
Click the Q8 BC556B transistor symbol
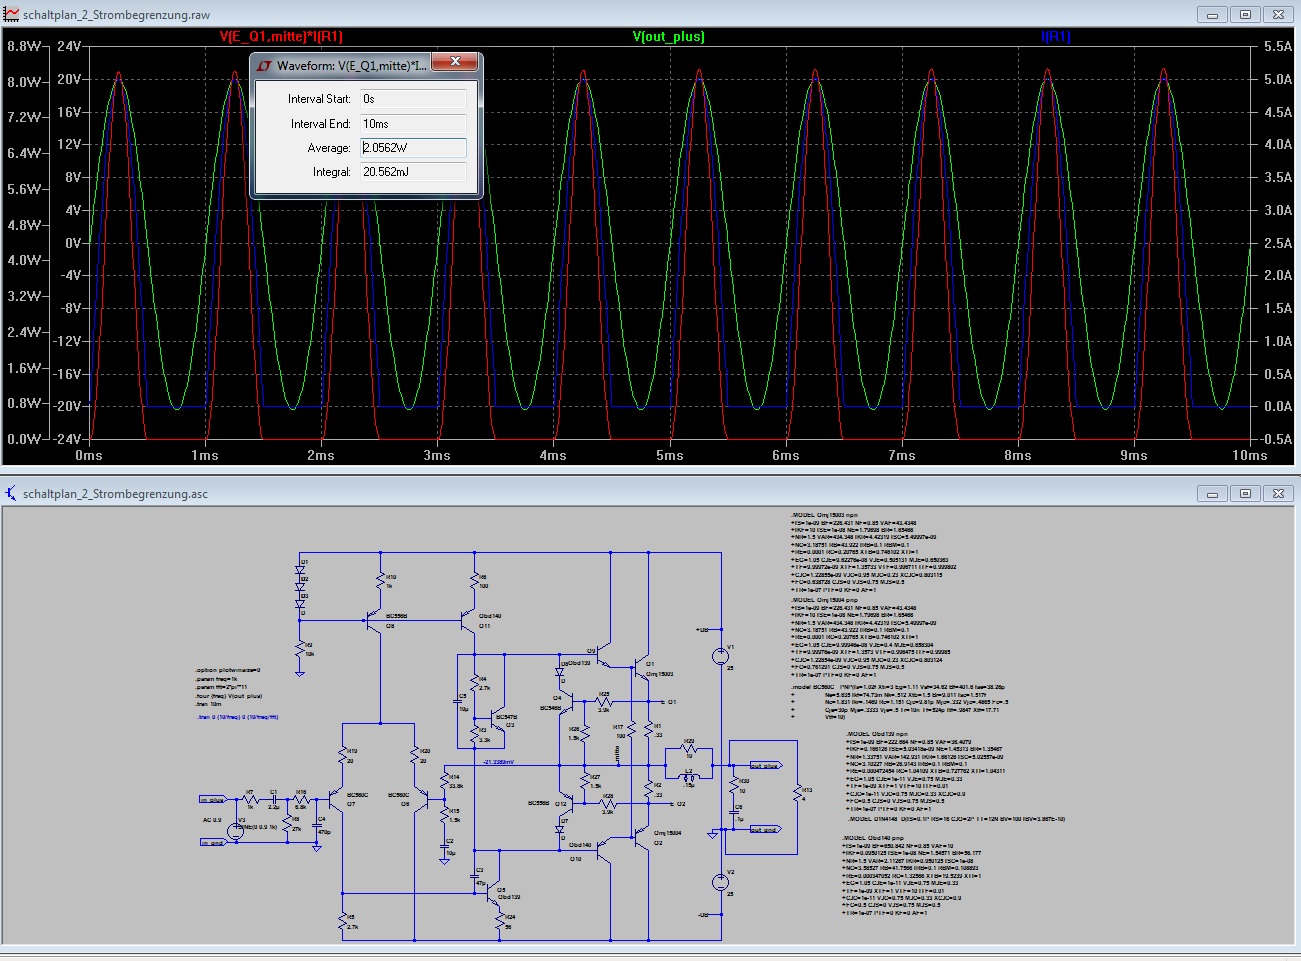pyautogui.click(x=376, y=621)
